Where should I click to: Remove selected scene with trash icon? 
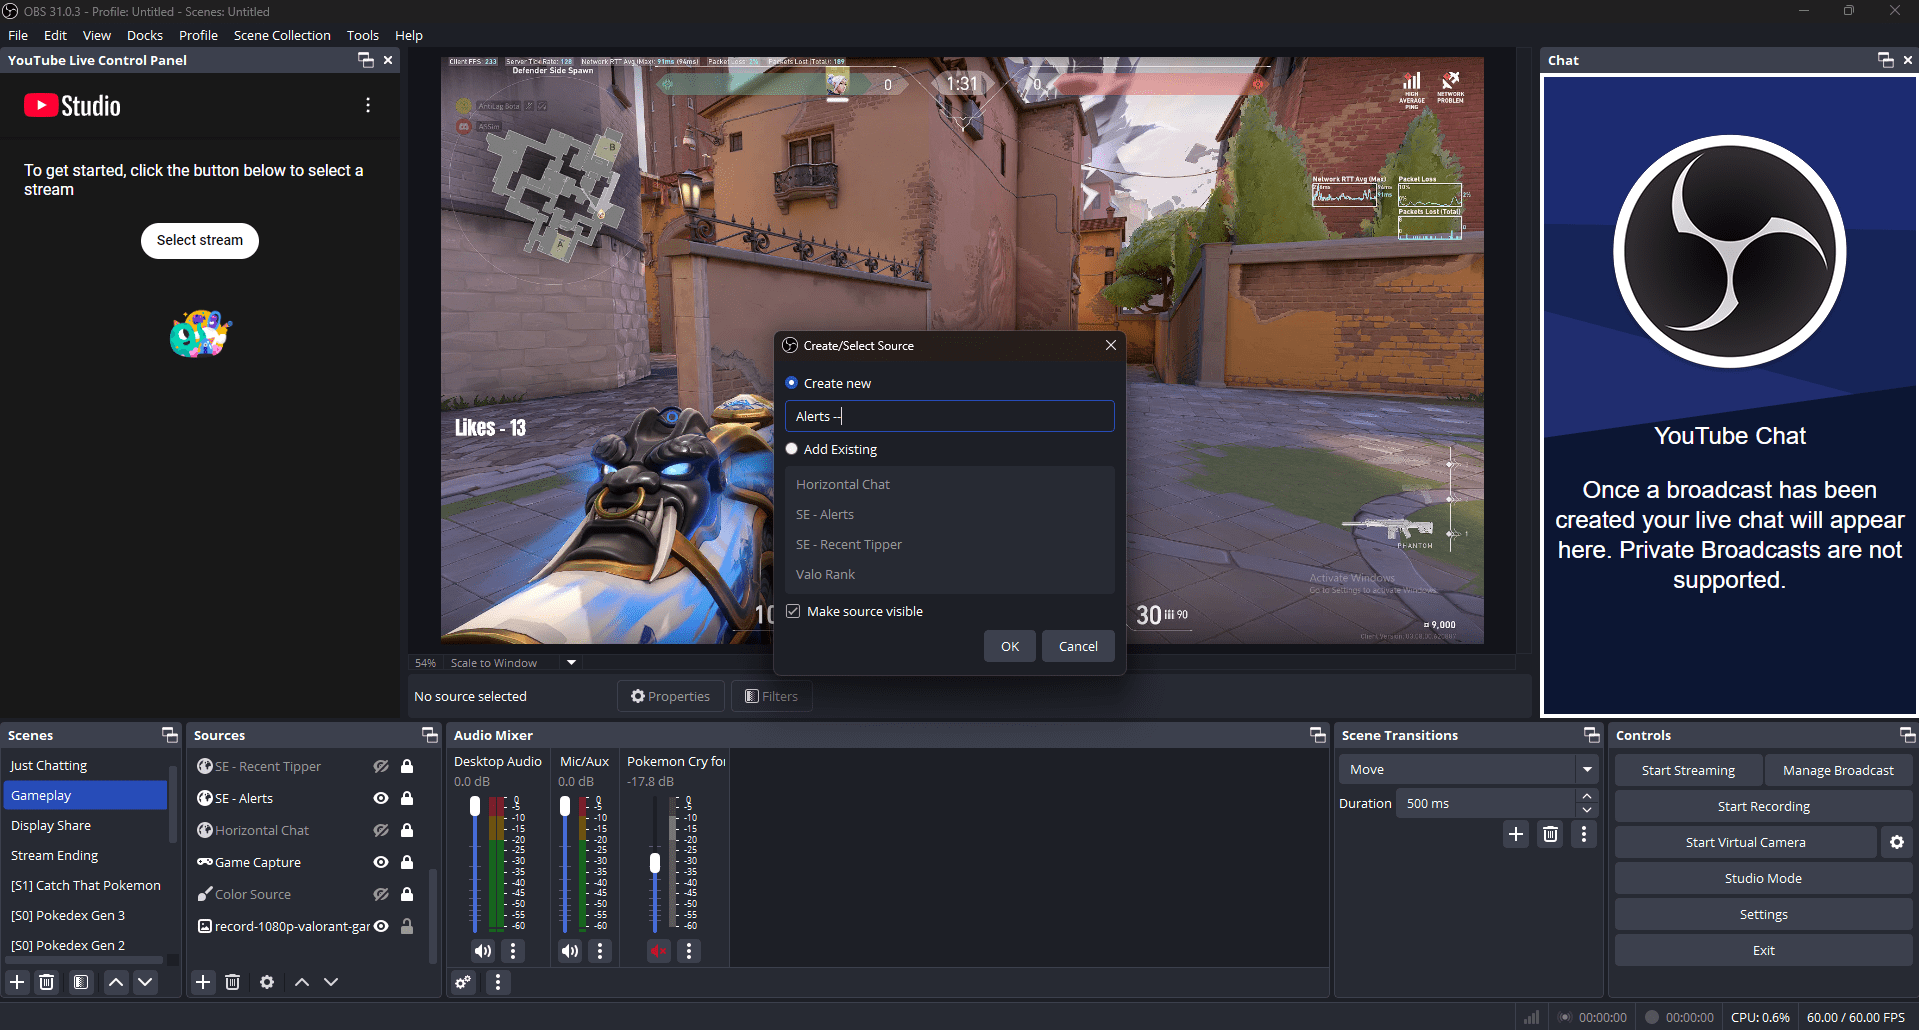[x=47, y=982]
